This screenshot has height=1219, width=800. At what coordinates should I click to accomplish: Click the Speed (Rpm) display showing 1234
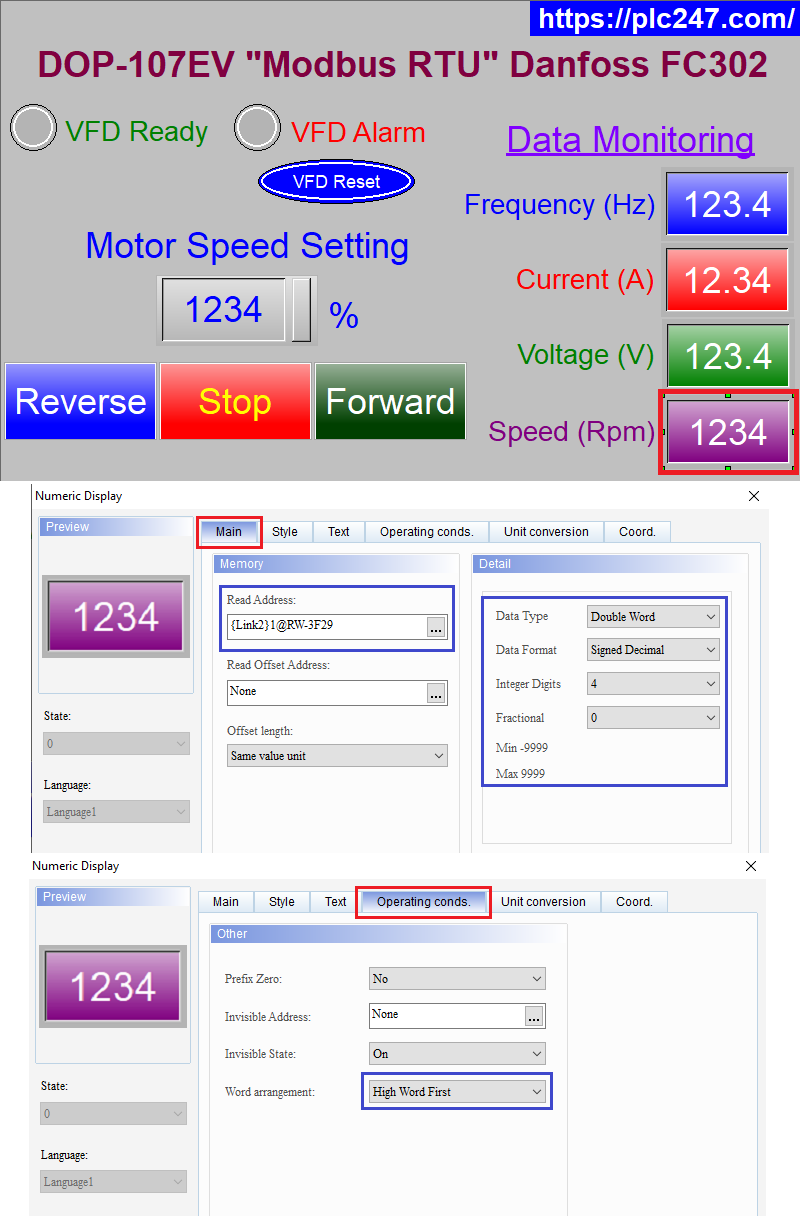(x=727, y=431)
